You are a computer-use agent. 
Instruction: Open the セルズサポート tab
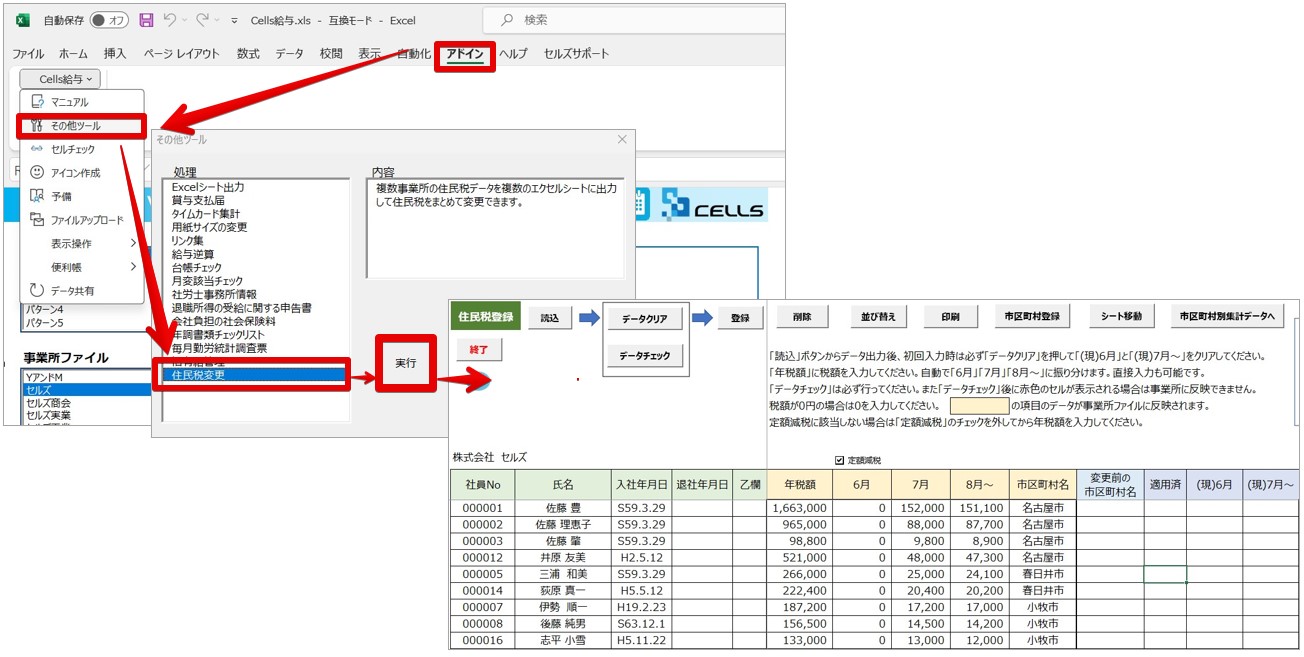click(576, 54)
